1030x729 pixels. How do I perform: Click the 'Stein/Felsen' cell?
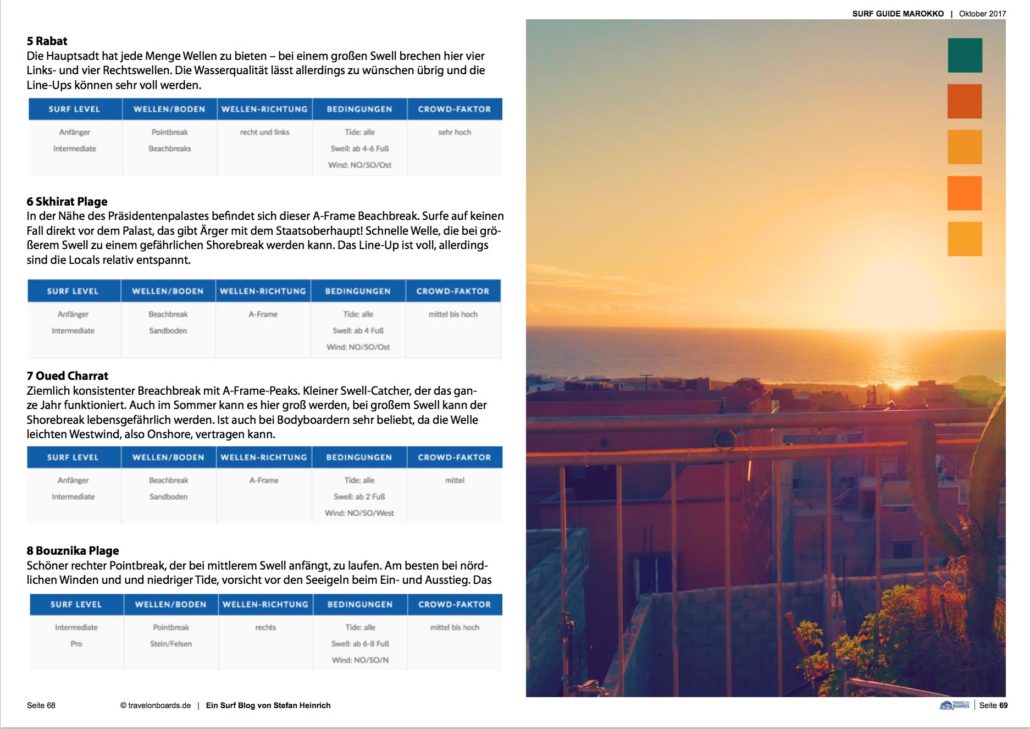point(171,644)
